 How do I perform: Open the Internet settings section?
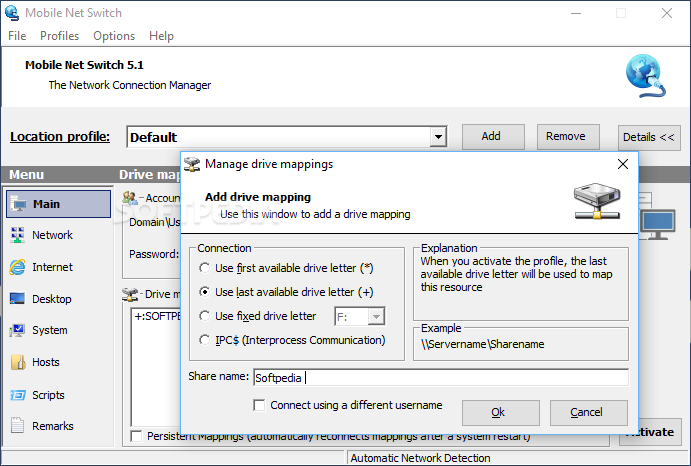click(51, 267)
